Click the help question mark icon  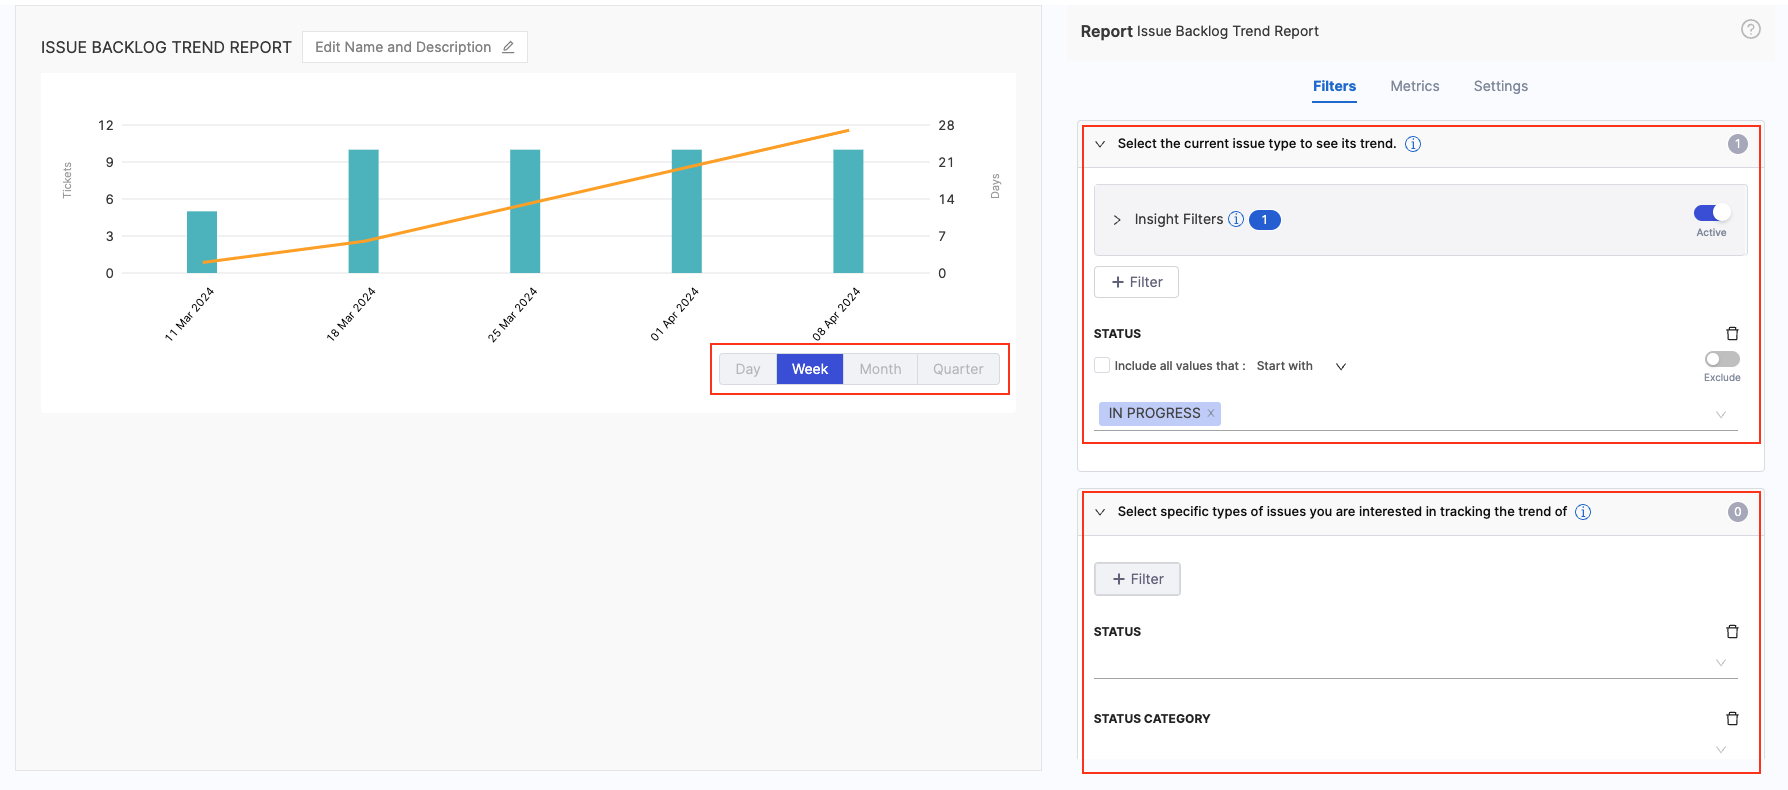(1750, 30)
